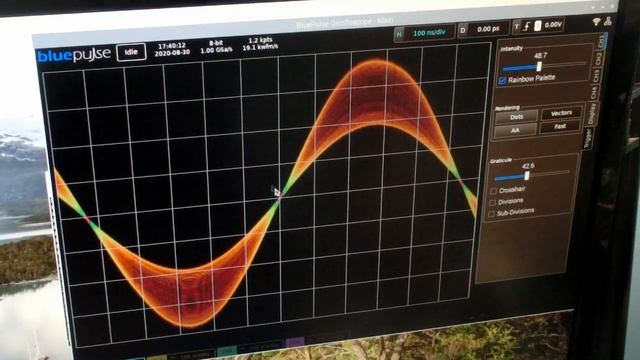Click the 8-bit resolution readout
Image resolution: width=640 pixels, height=360 pixels.
point(216,42)
